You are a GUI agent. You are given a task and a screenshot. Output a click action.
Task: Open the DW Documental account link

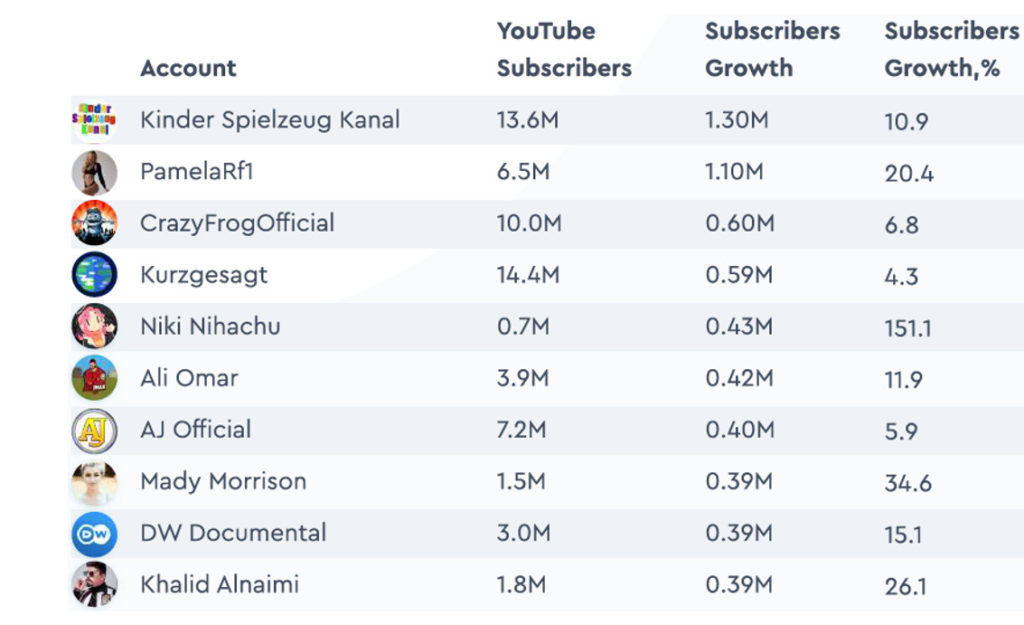point(233,533)
